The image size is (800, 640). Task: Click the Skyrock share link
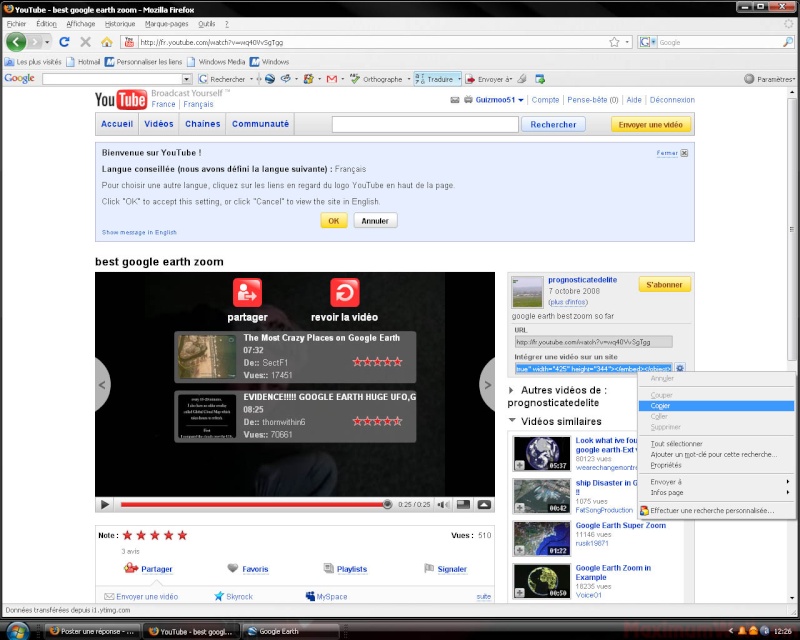point(233,596)
